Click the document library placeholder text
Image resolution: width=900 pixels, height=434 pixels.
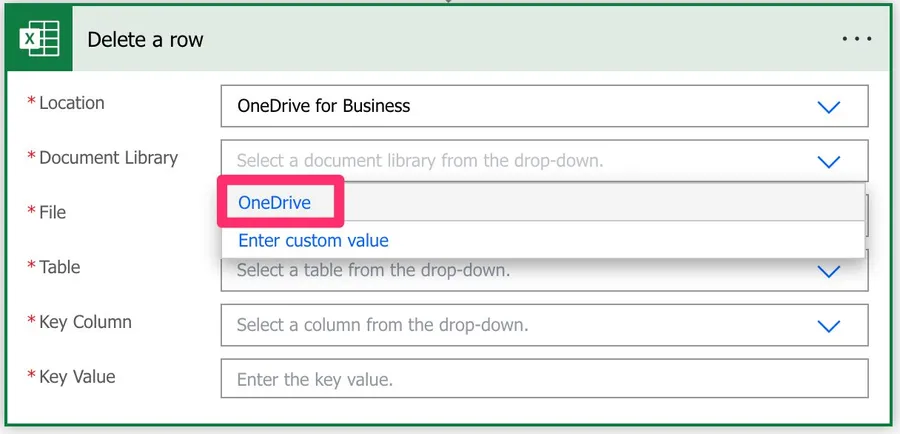tap(420, 160)
